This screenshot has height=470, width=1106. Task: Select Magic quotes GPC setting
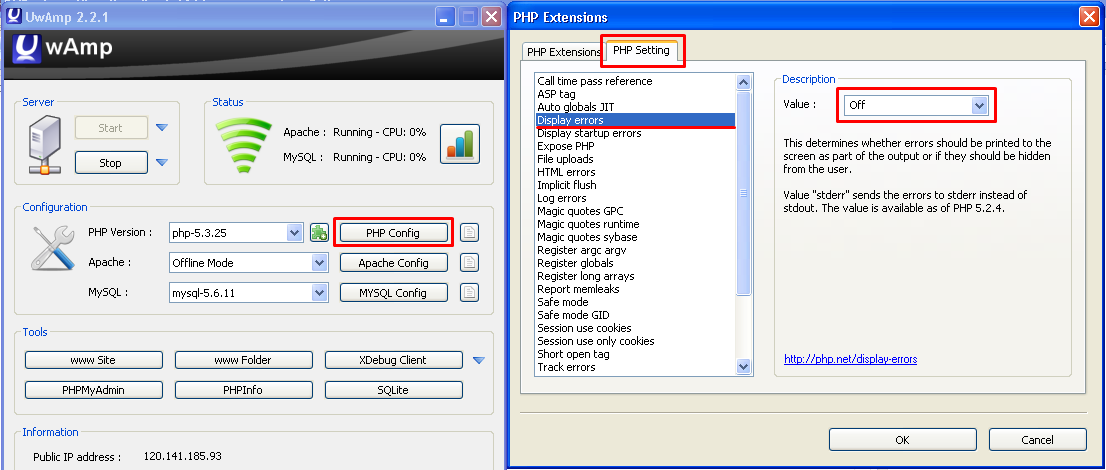[x=635, y=211]
